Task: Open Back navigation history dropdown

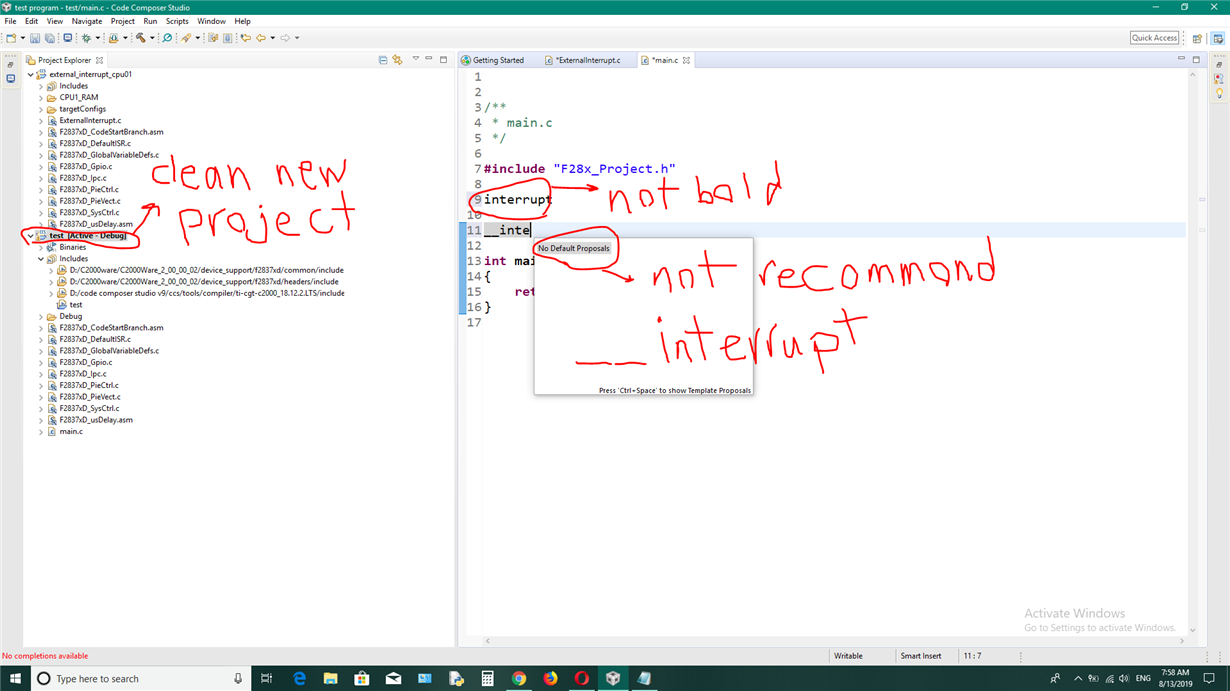Action: click(x=272, y=38)
